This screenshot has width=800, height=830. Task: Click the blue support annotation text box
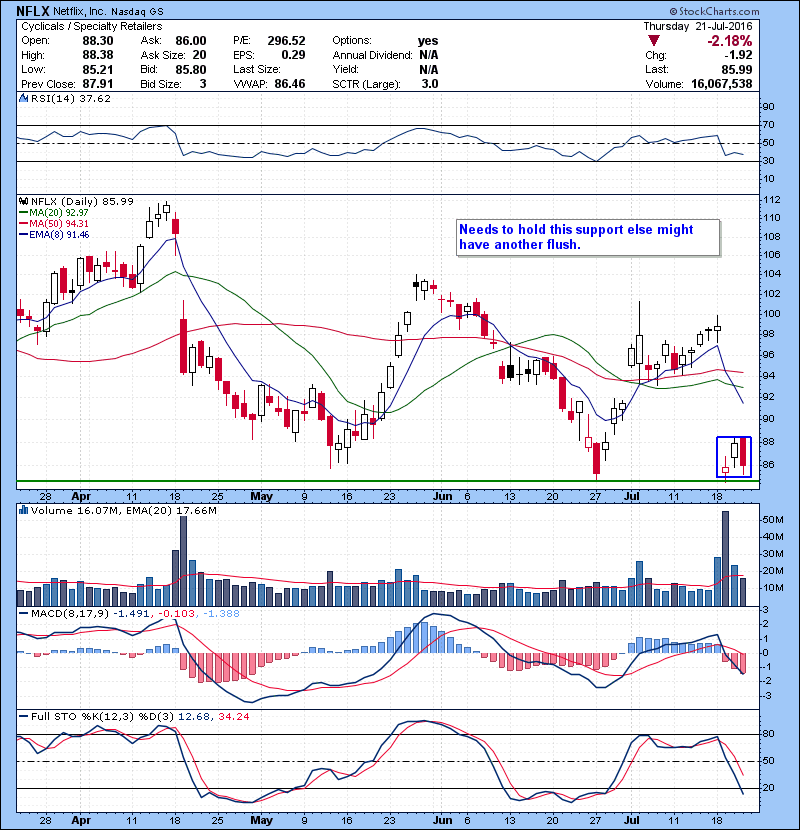[x=588, y=238]
